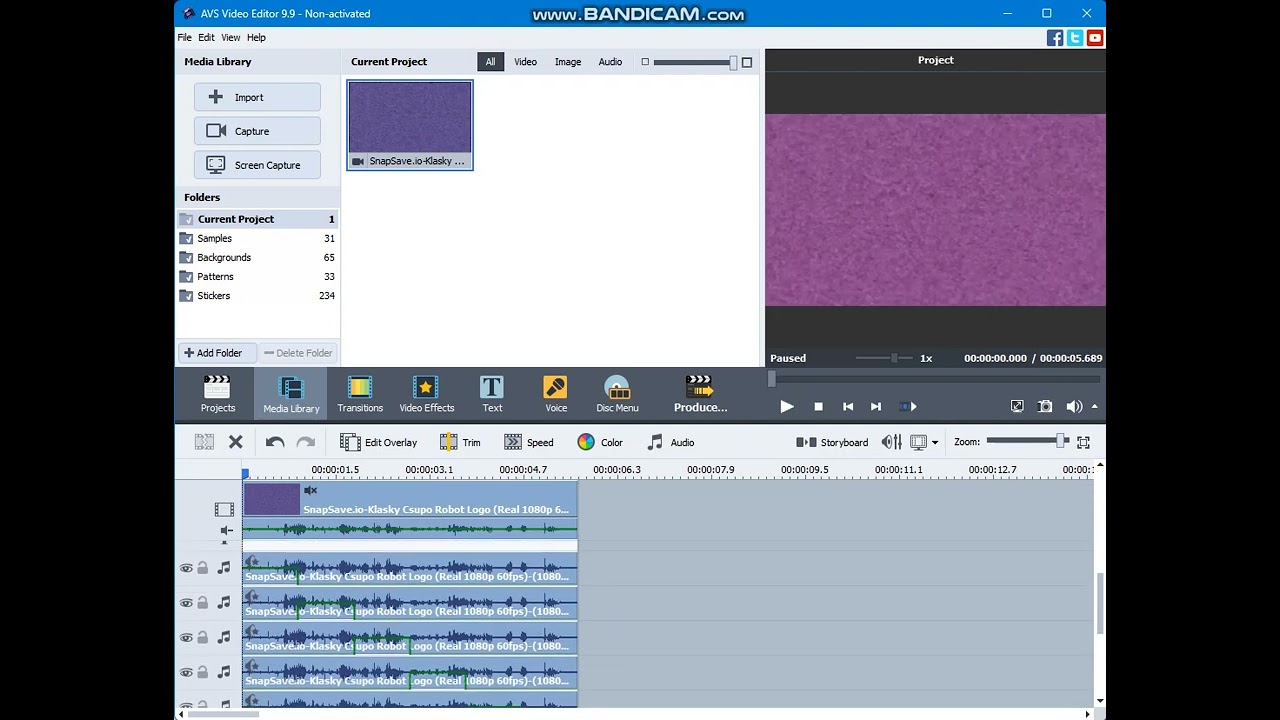The image size is (1280, 720).
Task: Open the timeline view options dropdown
Action: point(935,442)
